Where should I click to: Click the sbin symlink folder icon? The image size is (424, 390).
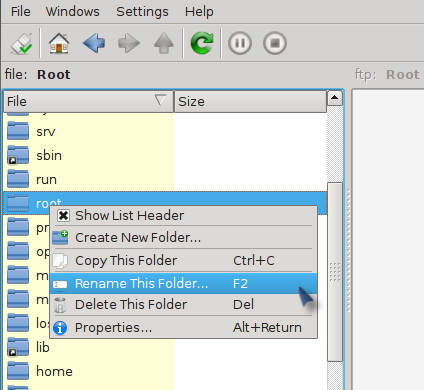coord(18,155)
